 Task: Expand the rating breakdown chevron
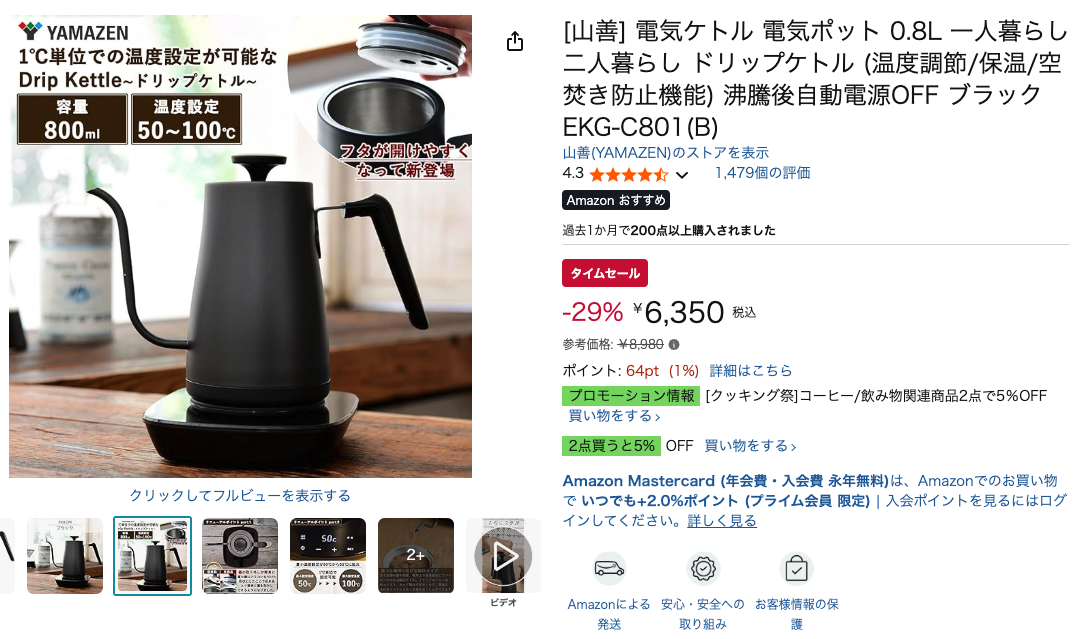[x=682, y=174]
